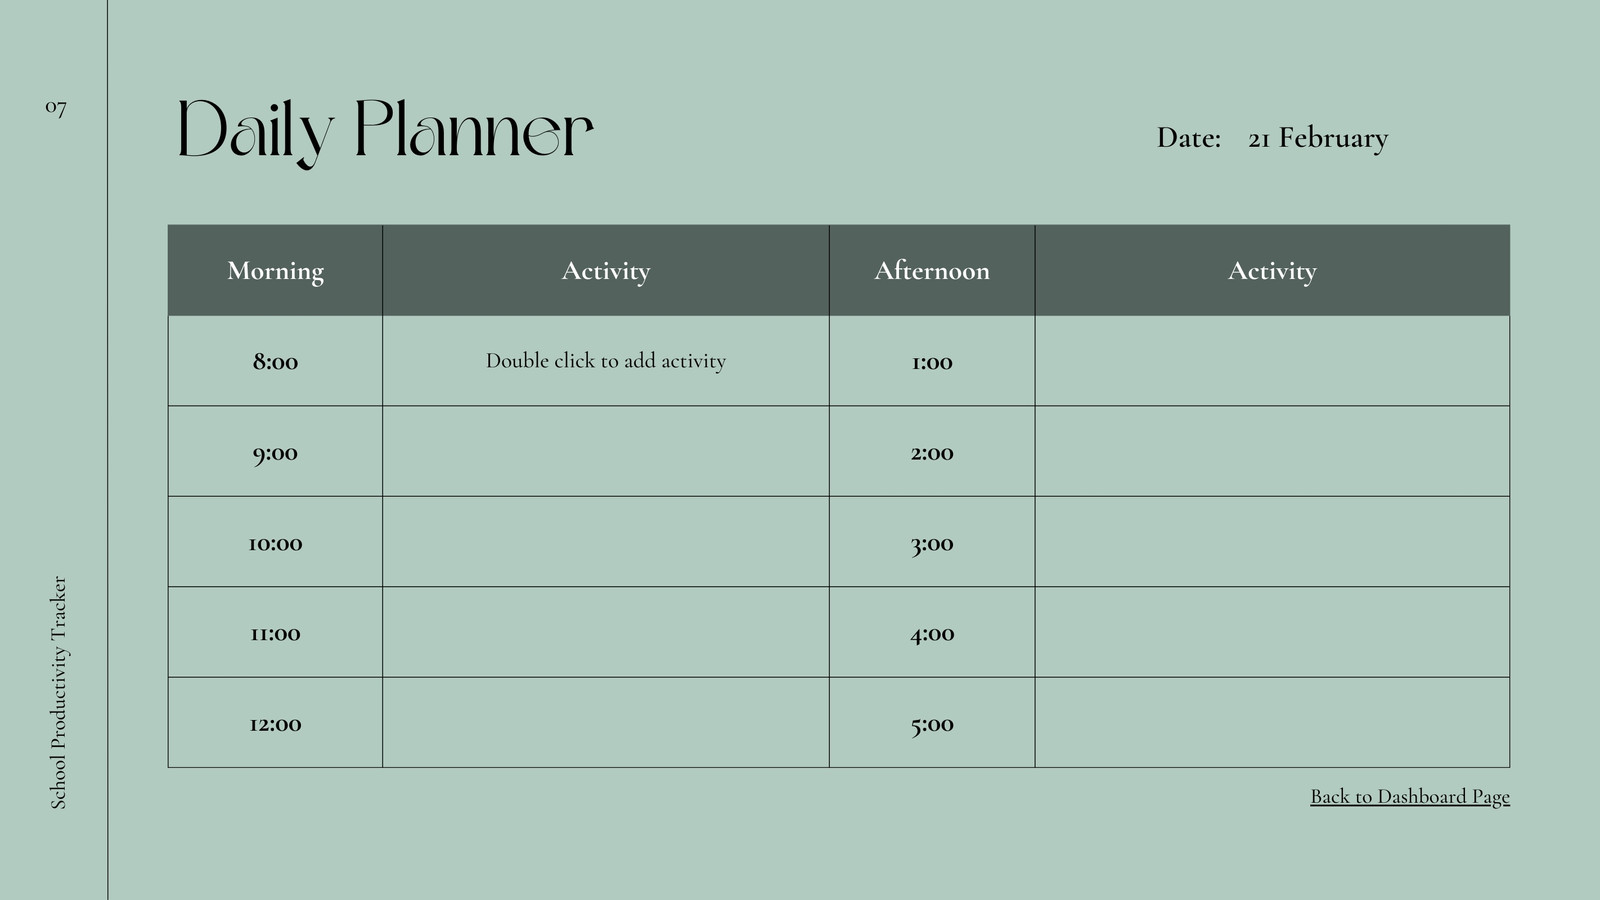Click the Afternoon column header

point(932,271)
